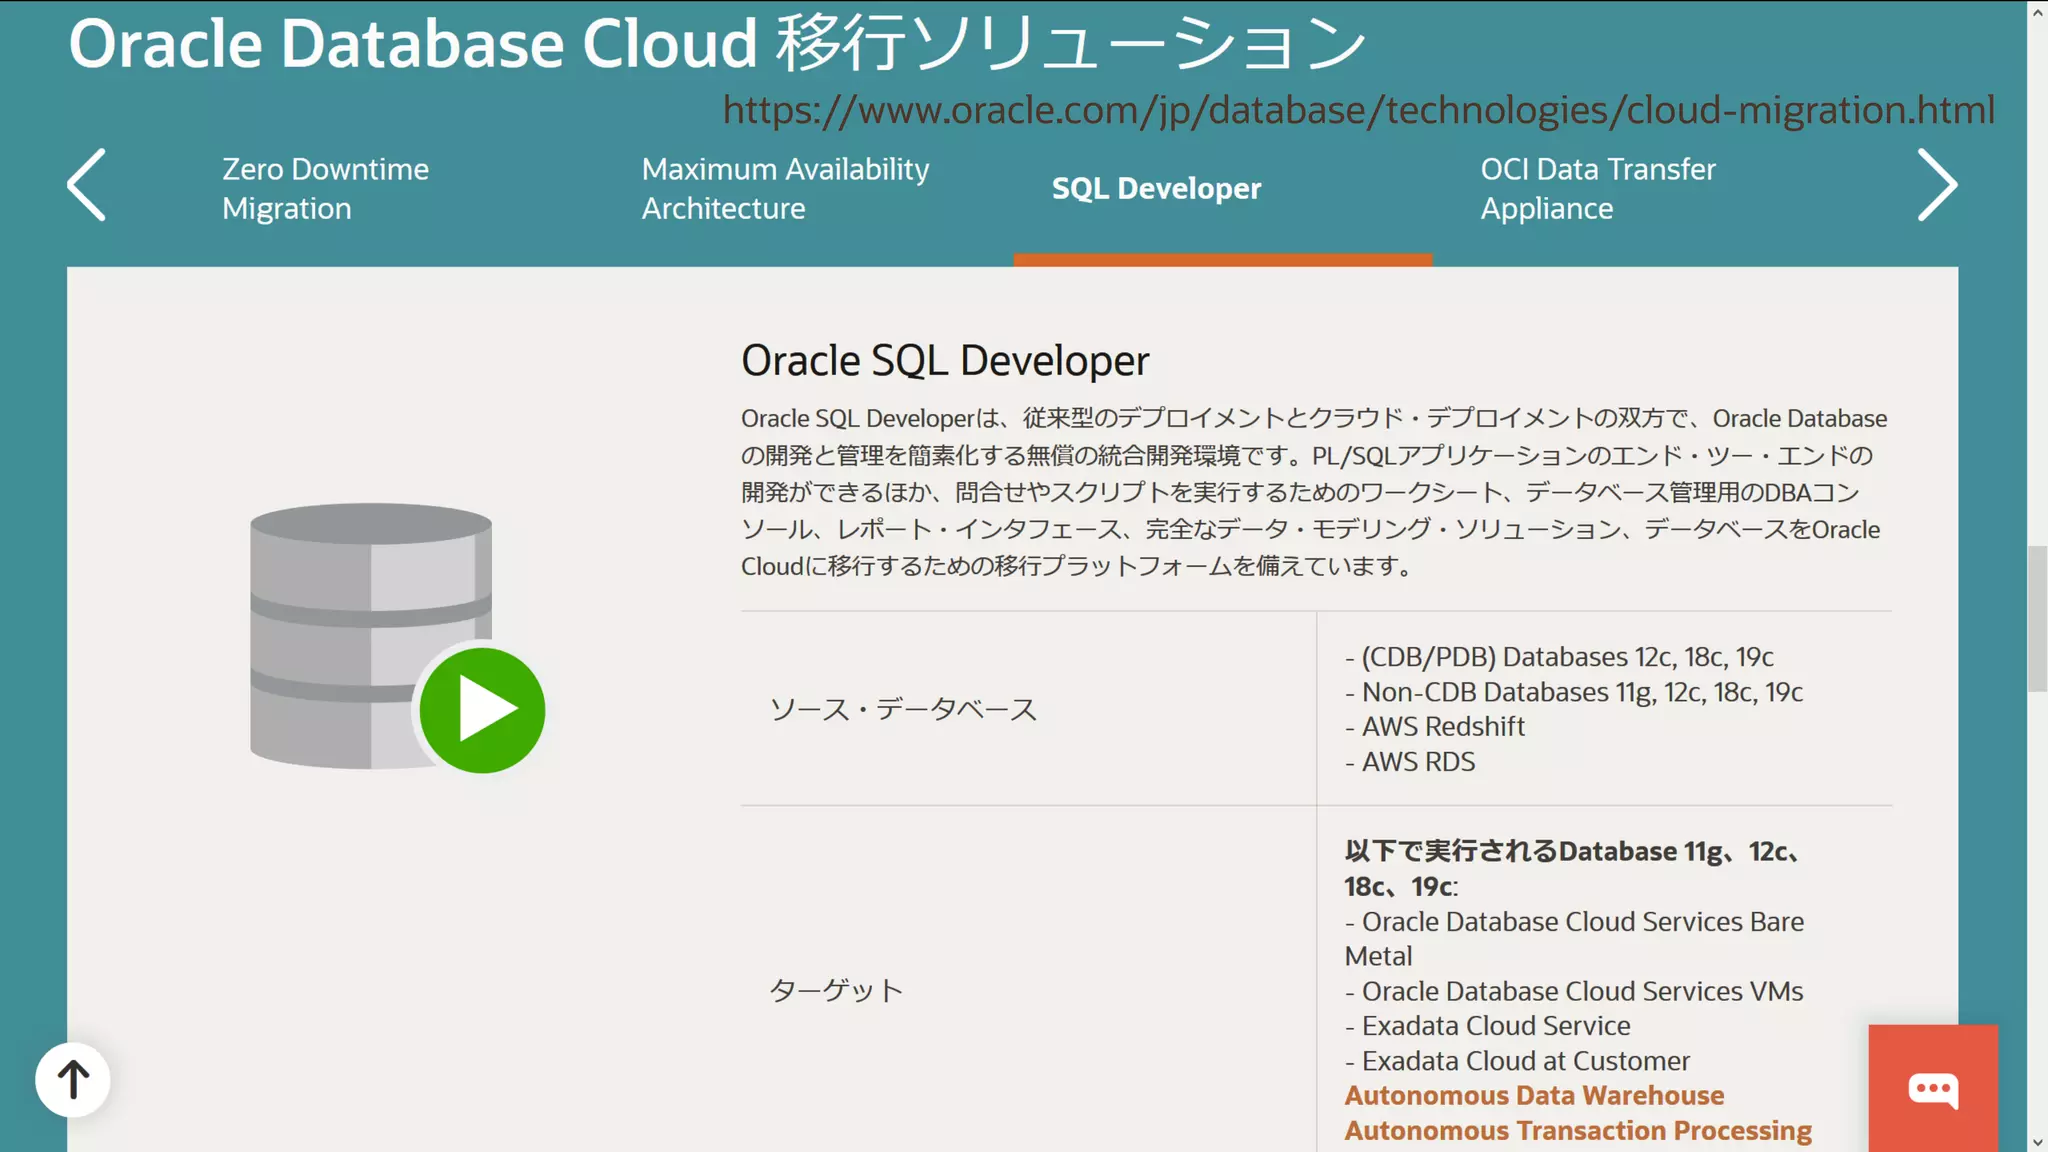Click the ターゲット row label
Image resolution: width=2048 pixels, height=1152 pixels.
pyautogui.click(x=836, y=990)
